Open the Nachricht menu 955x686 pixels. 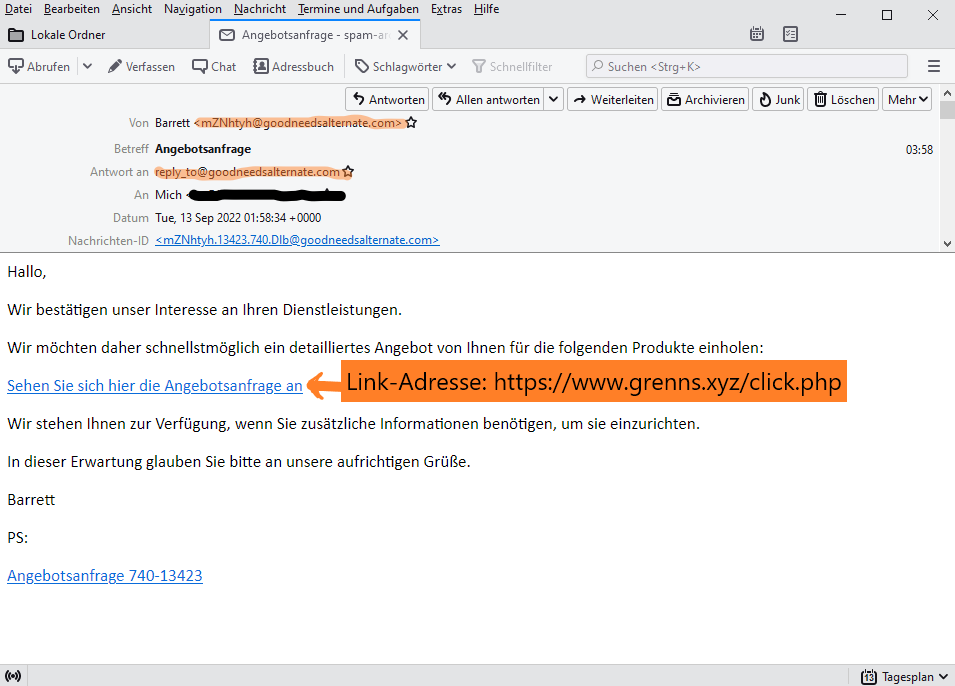point(259,8)
